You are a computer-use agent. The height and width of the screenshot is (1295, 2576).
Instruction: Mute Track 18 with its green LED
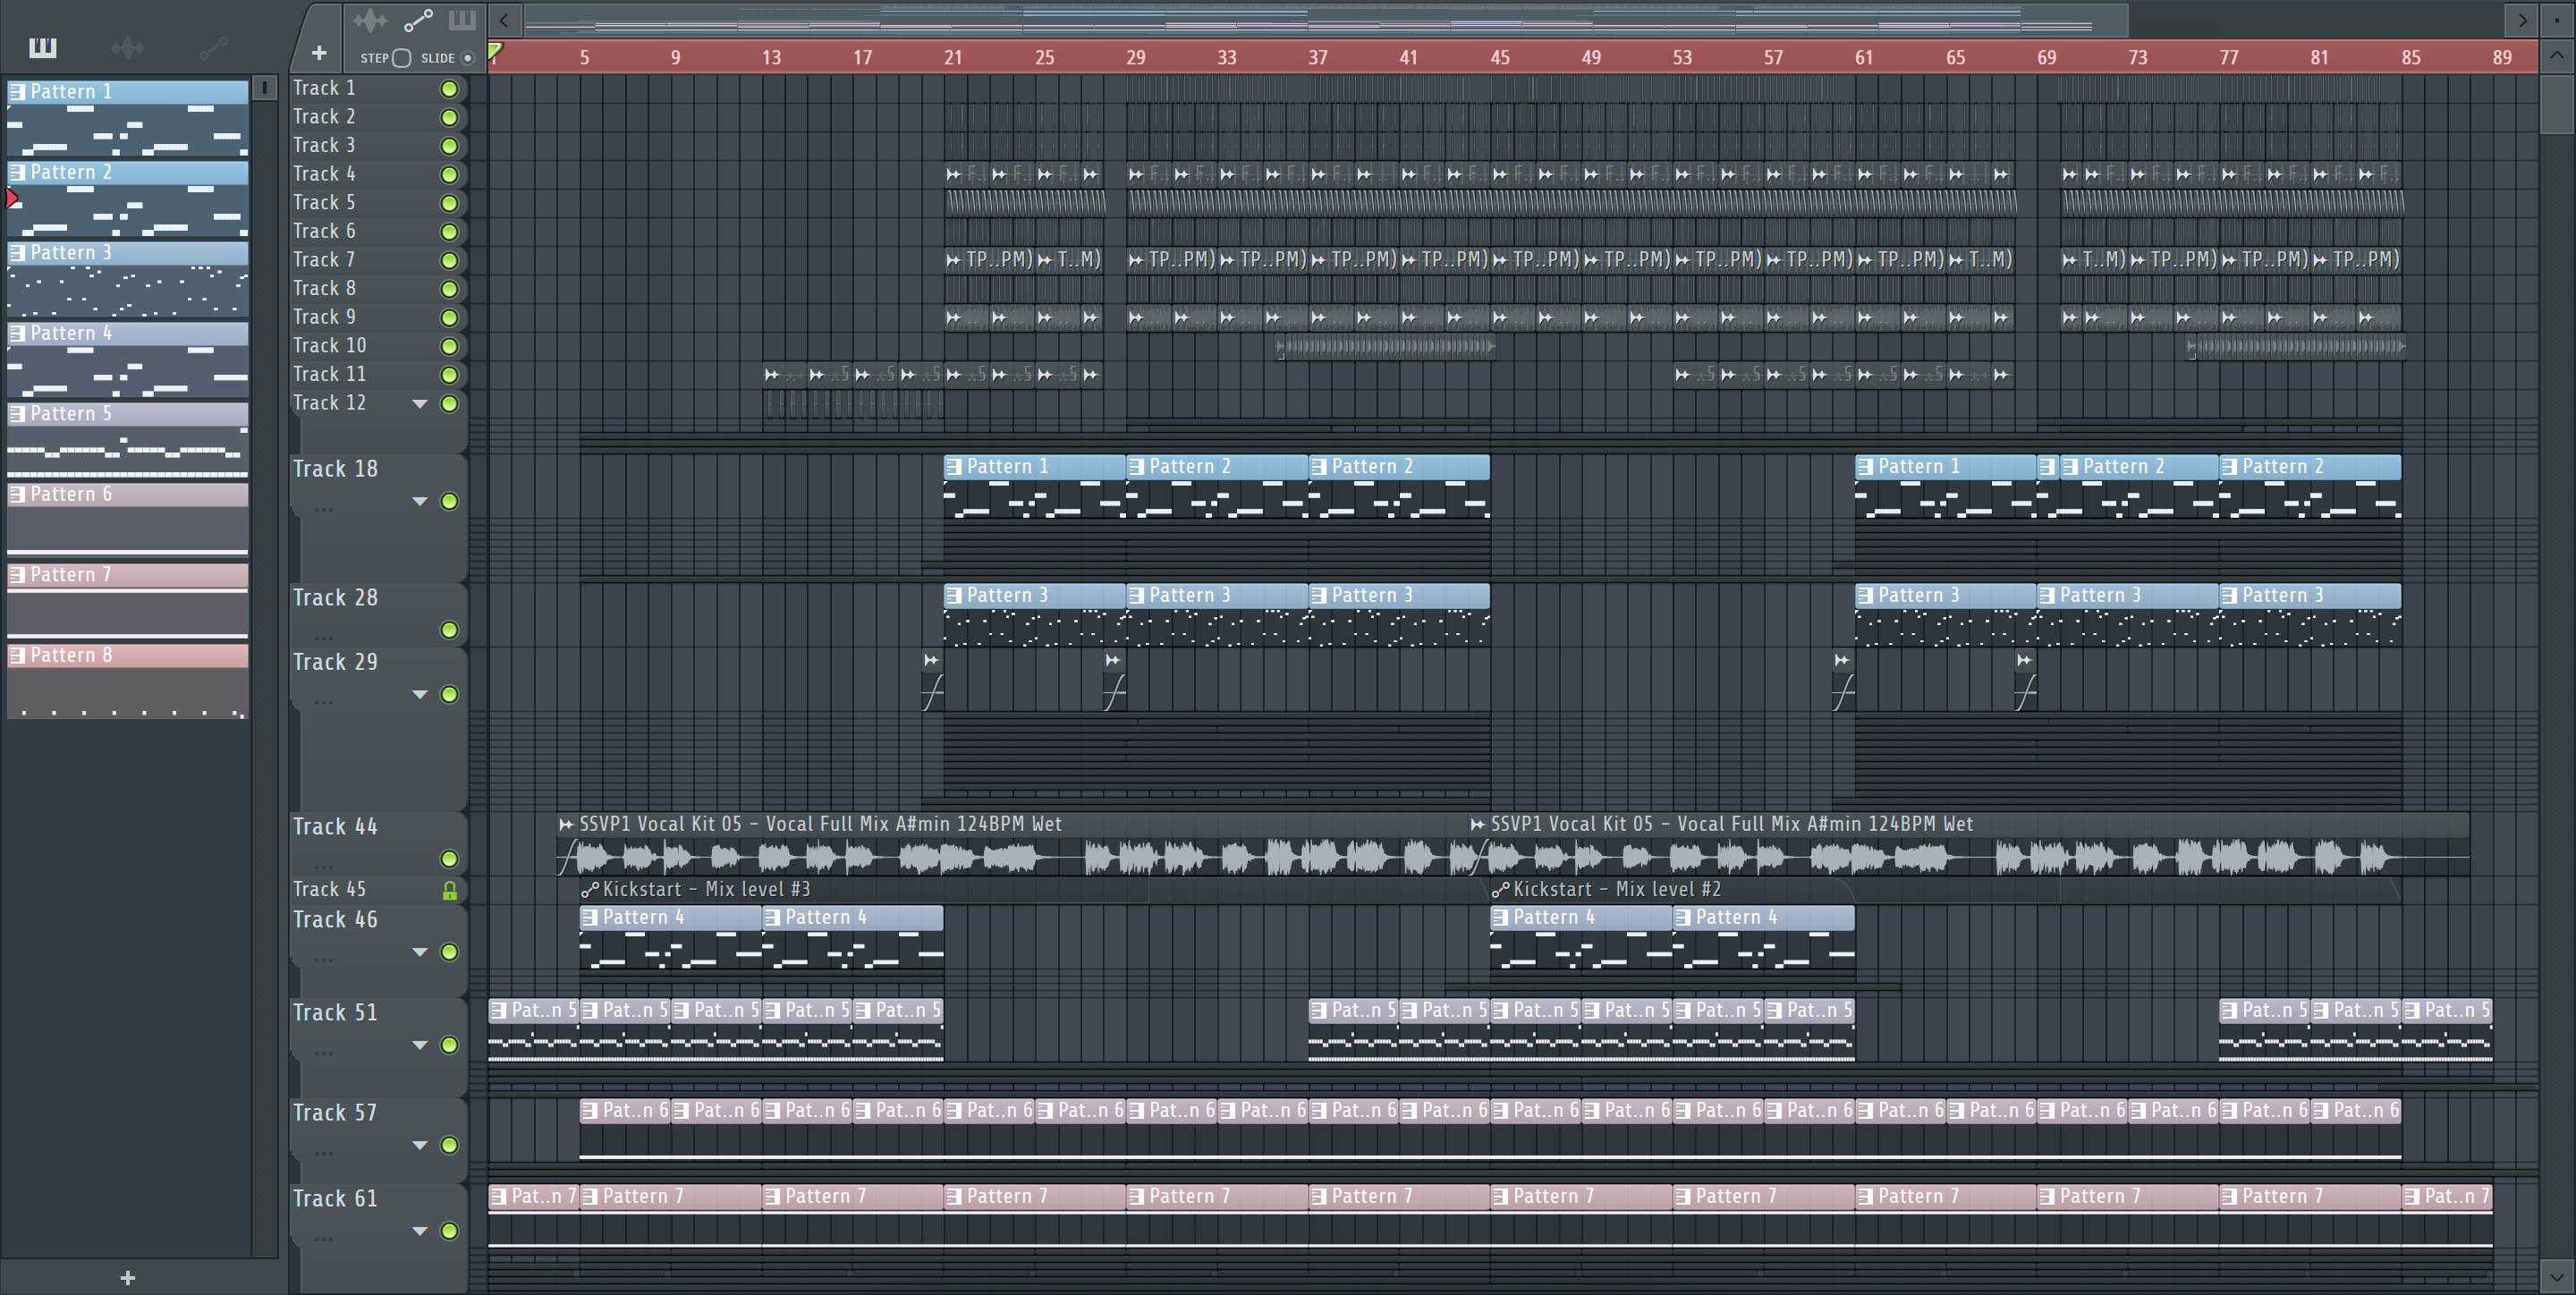[450, 501]
